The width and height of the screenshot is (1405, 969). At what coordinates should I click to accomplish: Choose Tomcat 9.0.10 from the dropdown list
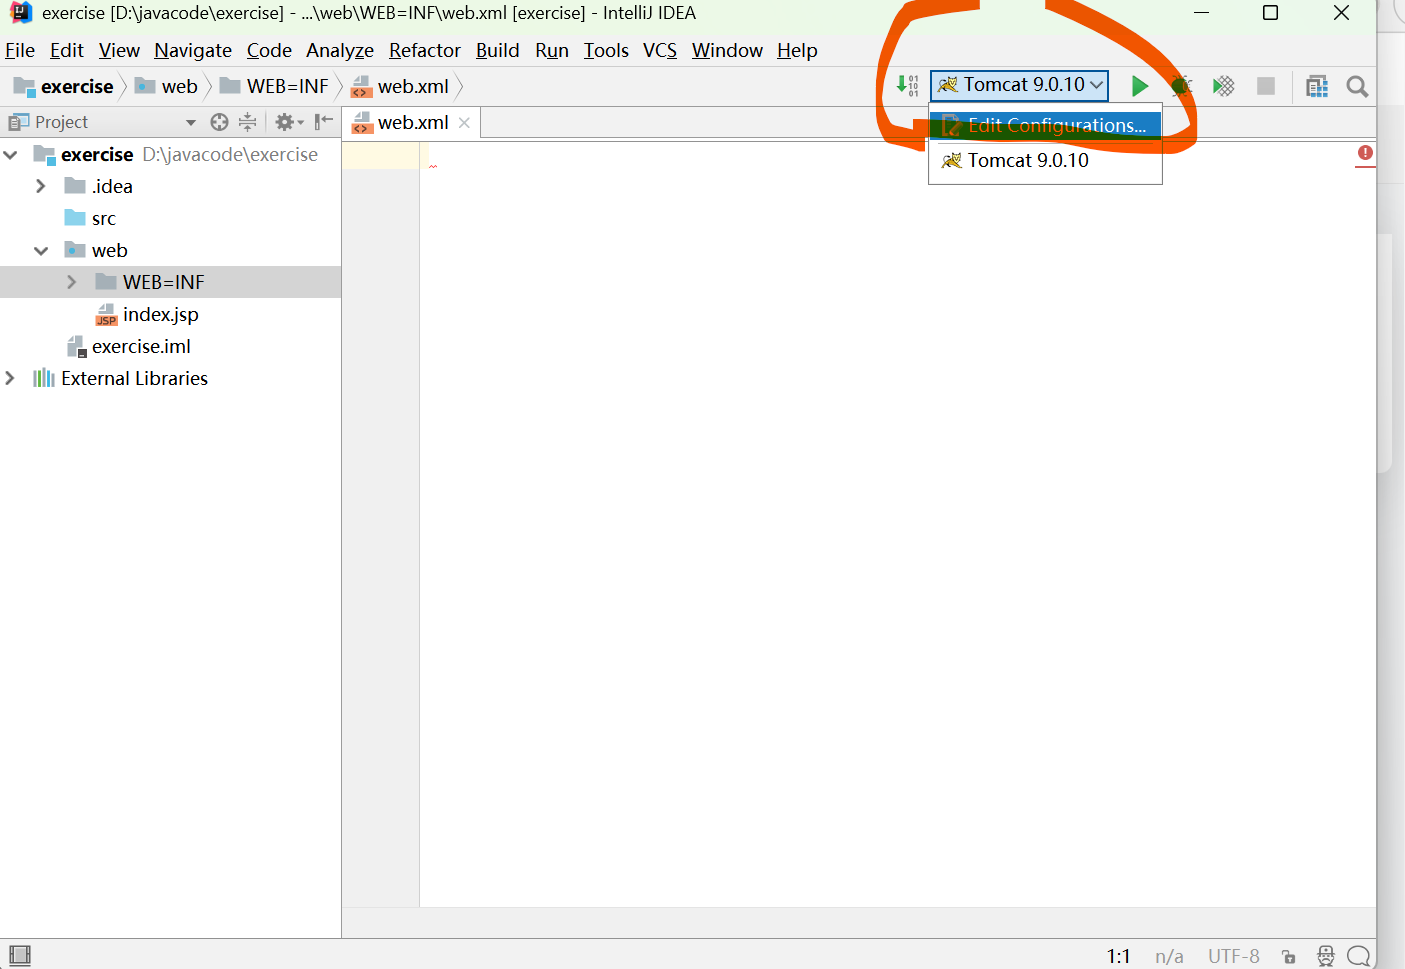1045,160
